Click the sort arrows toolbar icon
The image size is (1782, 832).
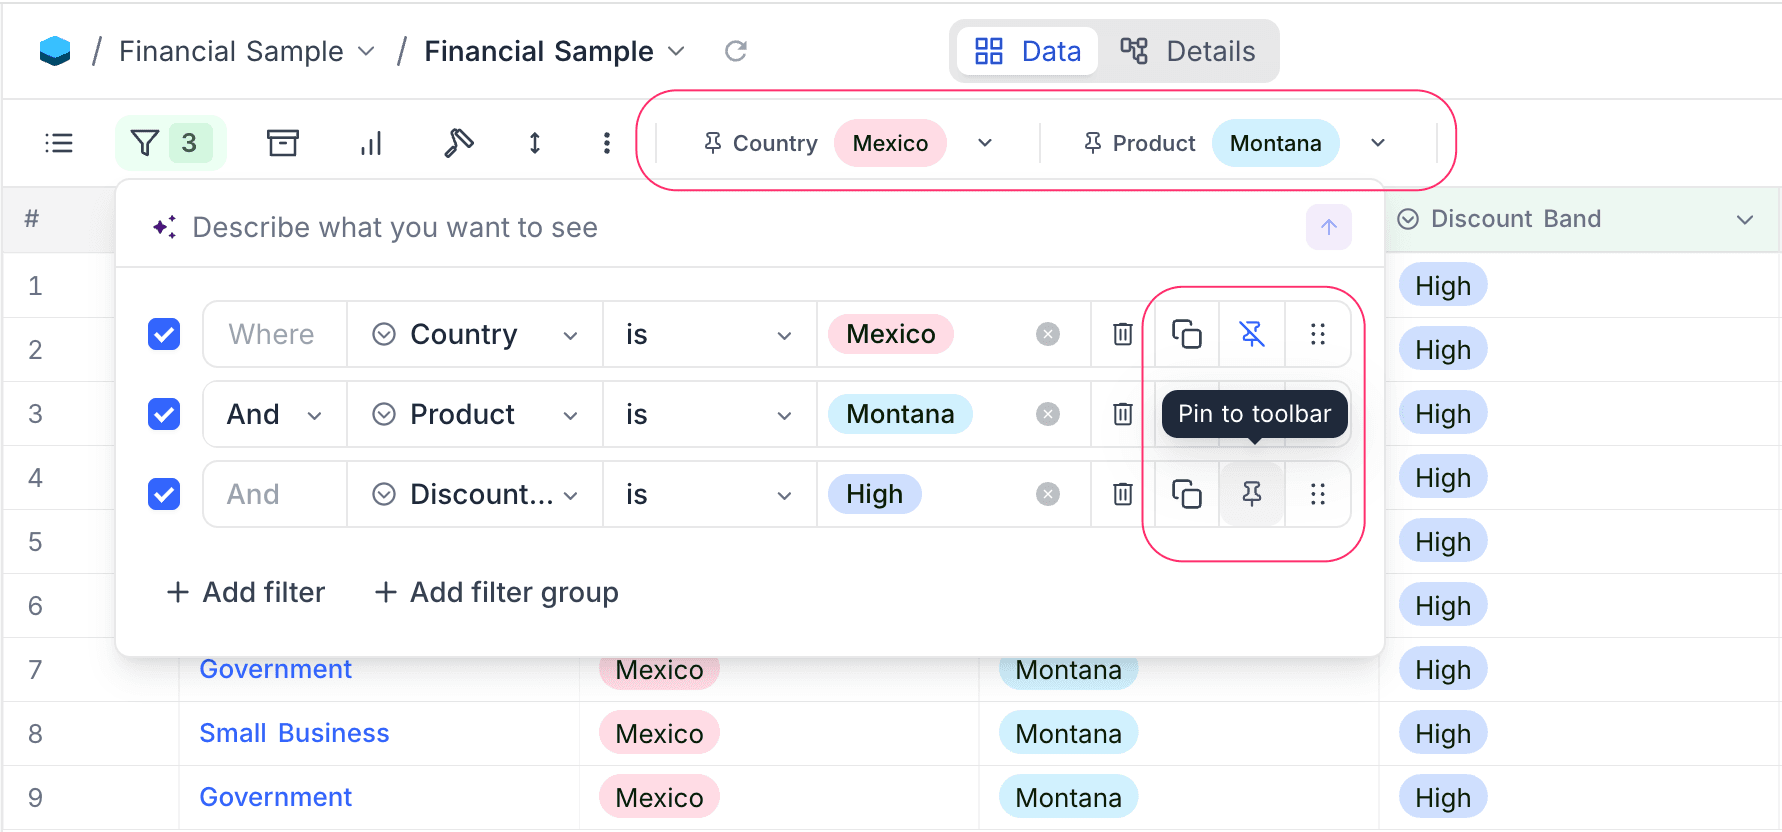(x=535, y=143)
